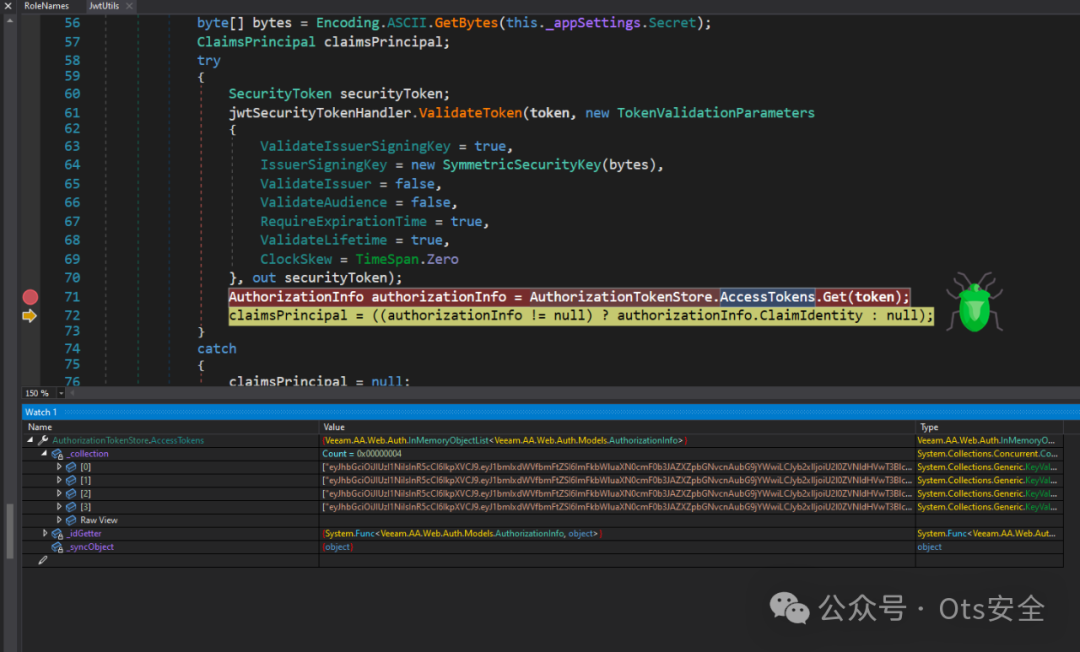
Task: Select the JwtUtils tab
Action: coord(103,6)
